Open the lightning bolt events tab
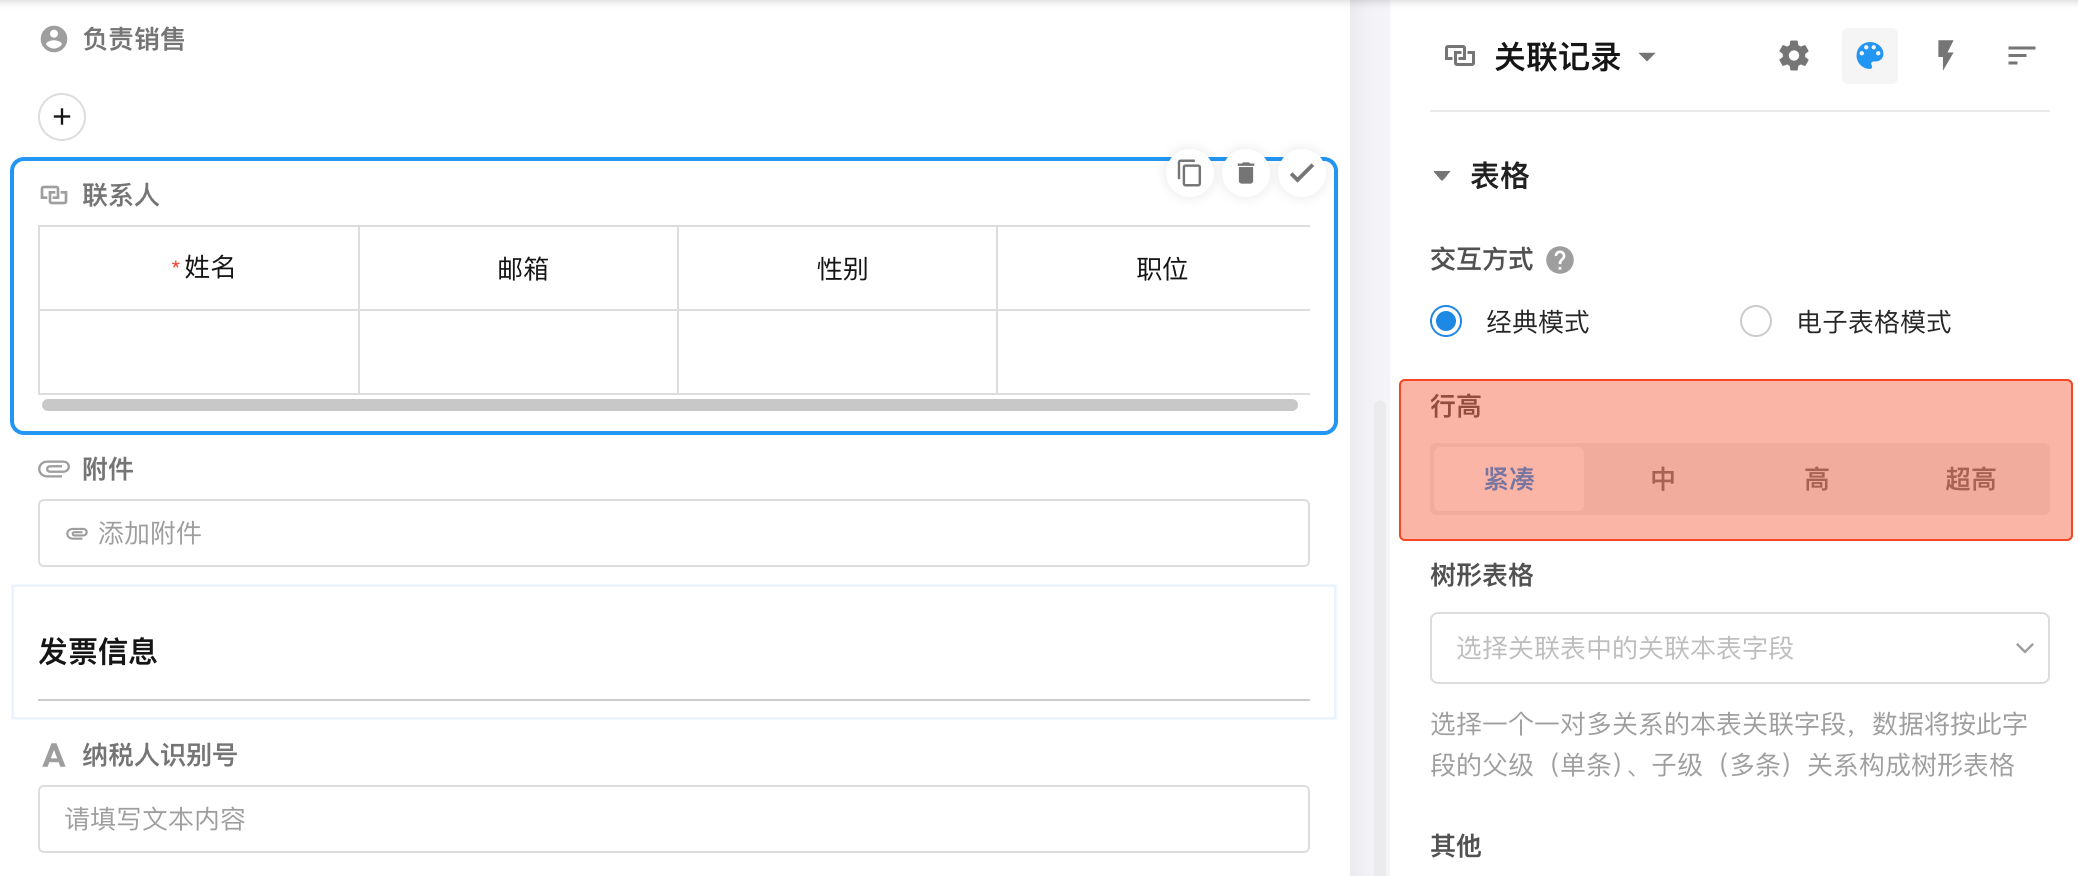The image size is (2078, 876). pyautogui.click(x=1945, y=56)
